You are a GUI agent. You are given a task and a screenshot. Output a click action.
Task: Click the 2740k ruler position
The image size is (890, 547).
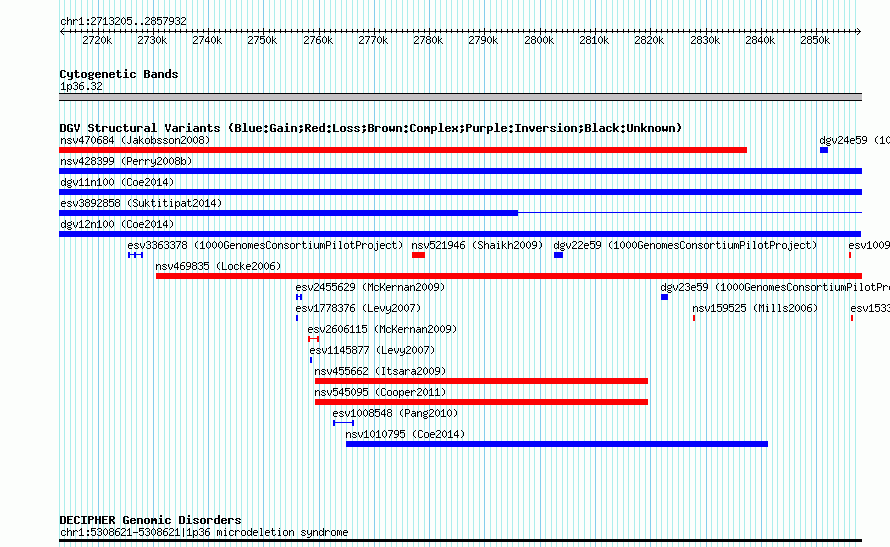click(x=207, y=40)
